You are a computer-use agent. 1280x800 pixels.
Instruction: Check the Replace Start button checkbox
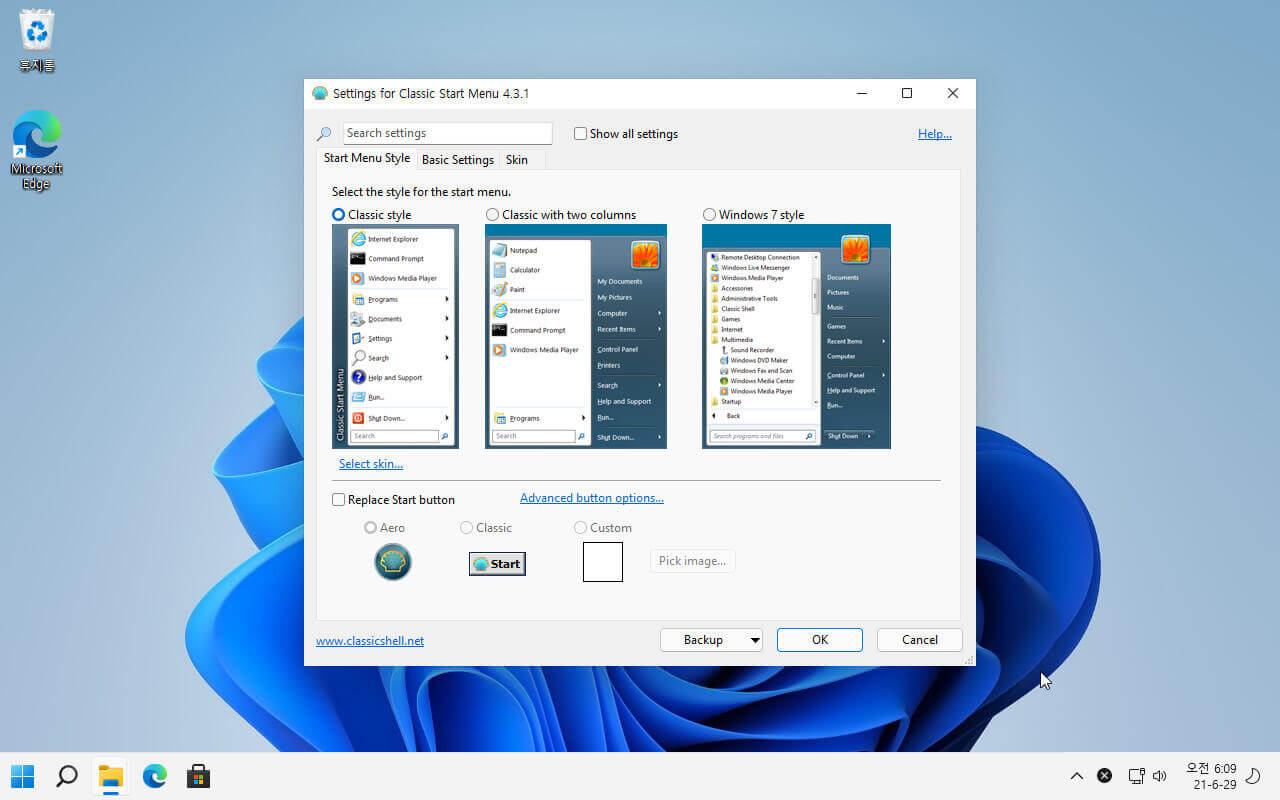pos(339,500)
